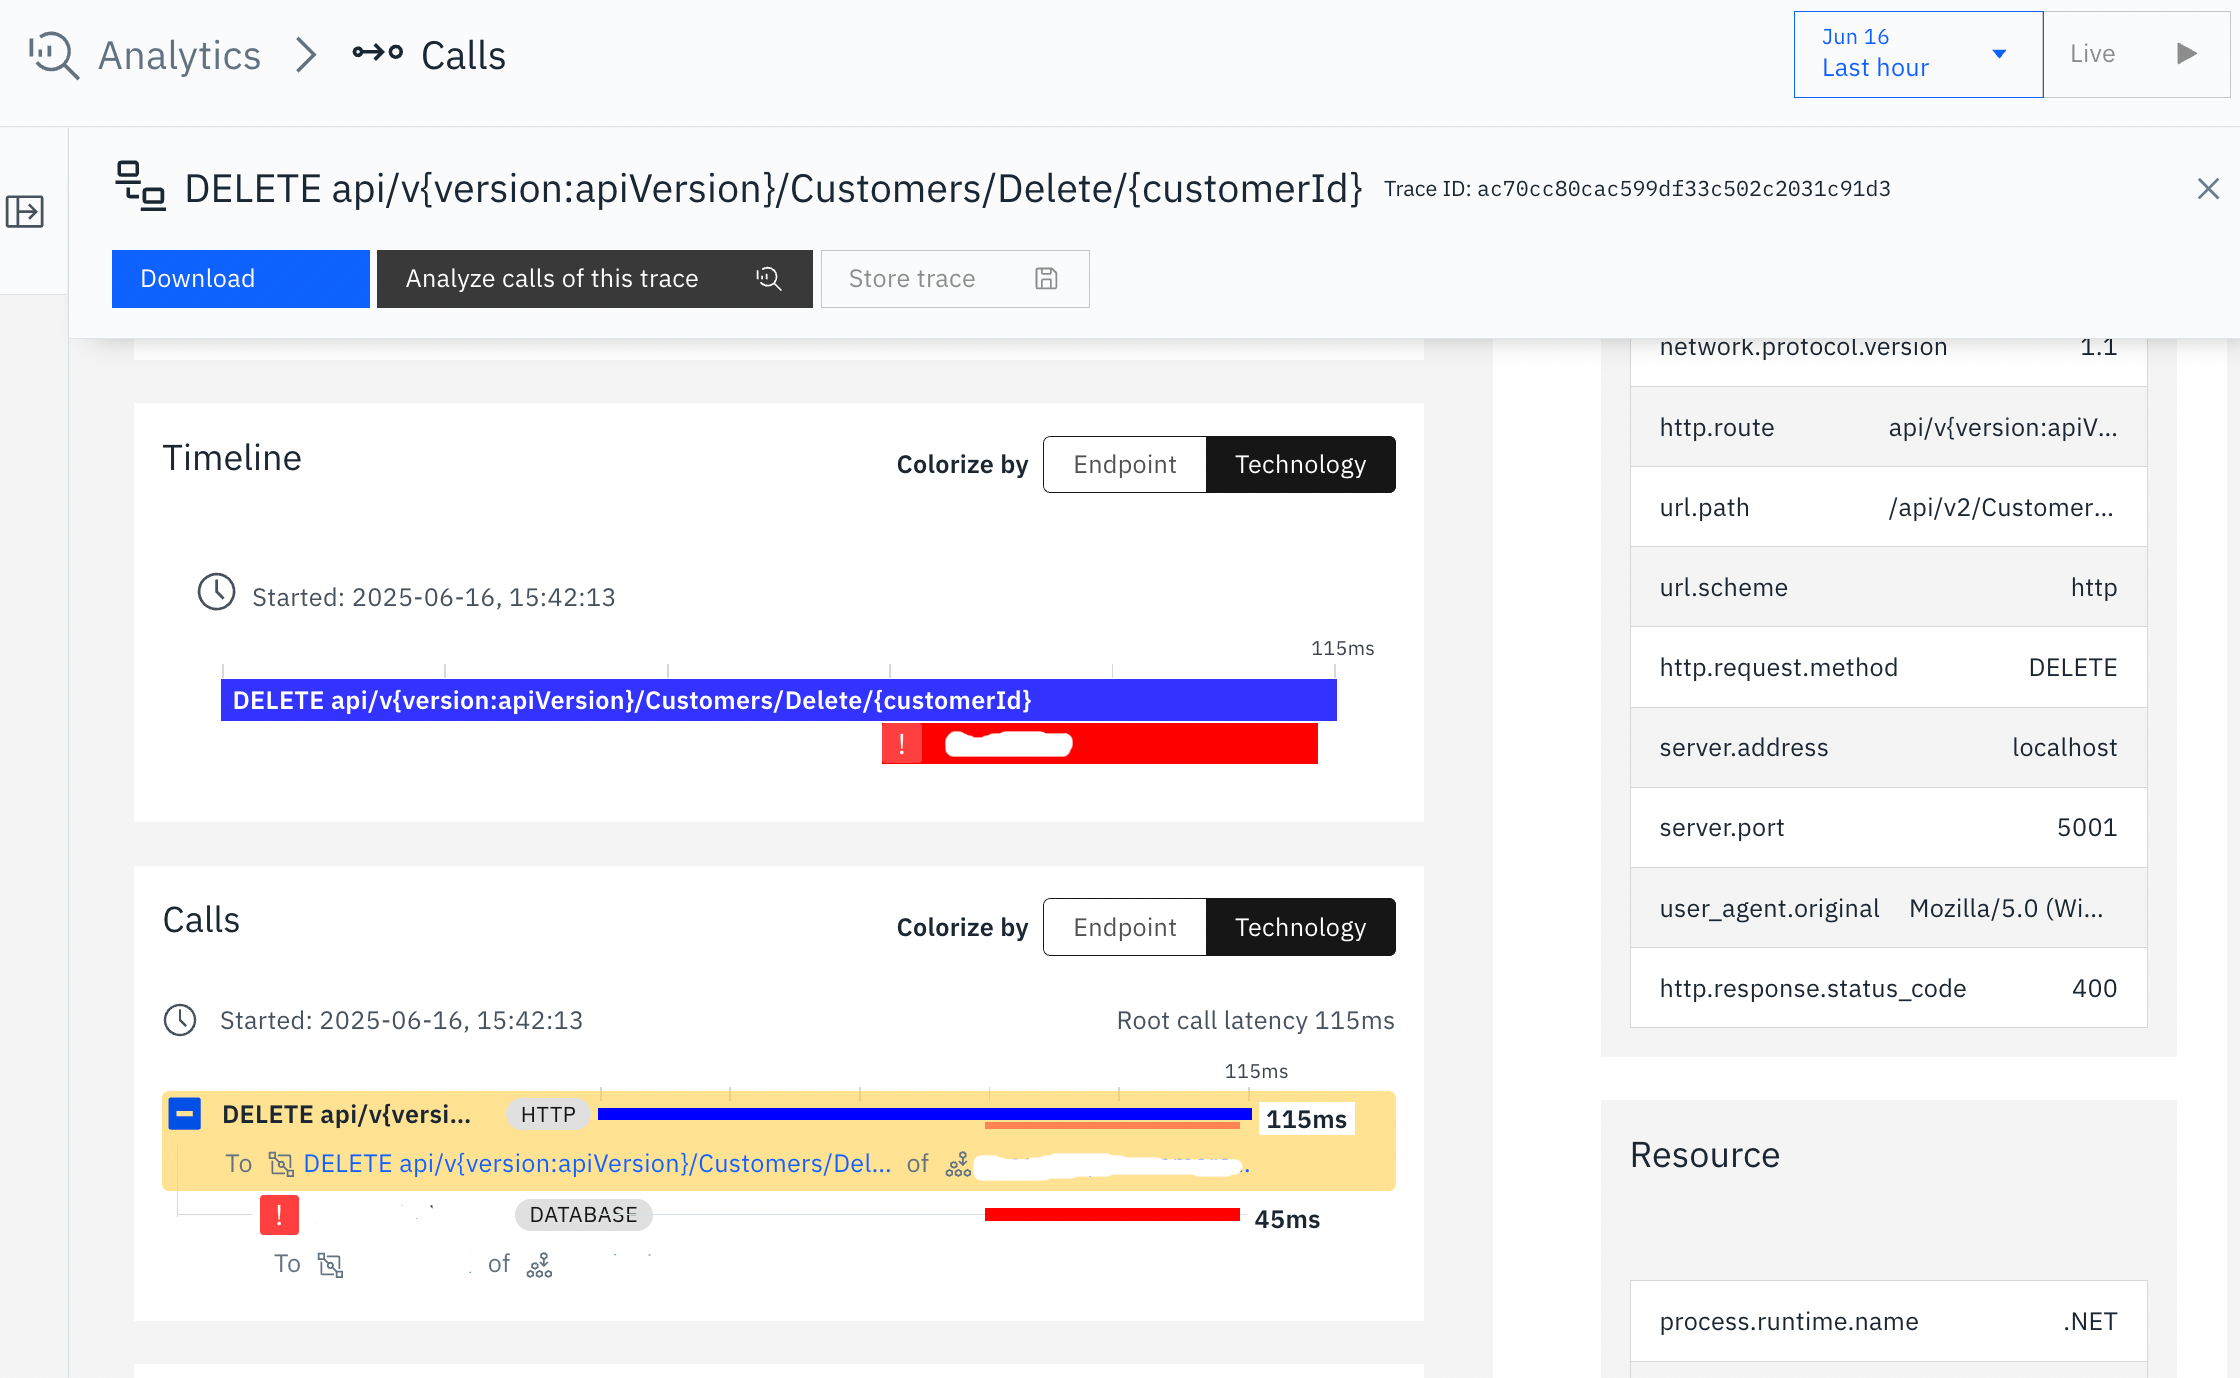The width and height of the screenshot is (2240, 1378).
Task: Click the service cluster icon in DATABASE row
Action: coord(539,1265)
